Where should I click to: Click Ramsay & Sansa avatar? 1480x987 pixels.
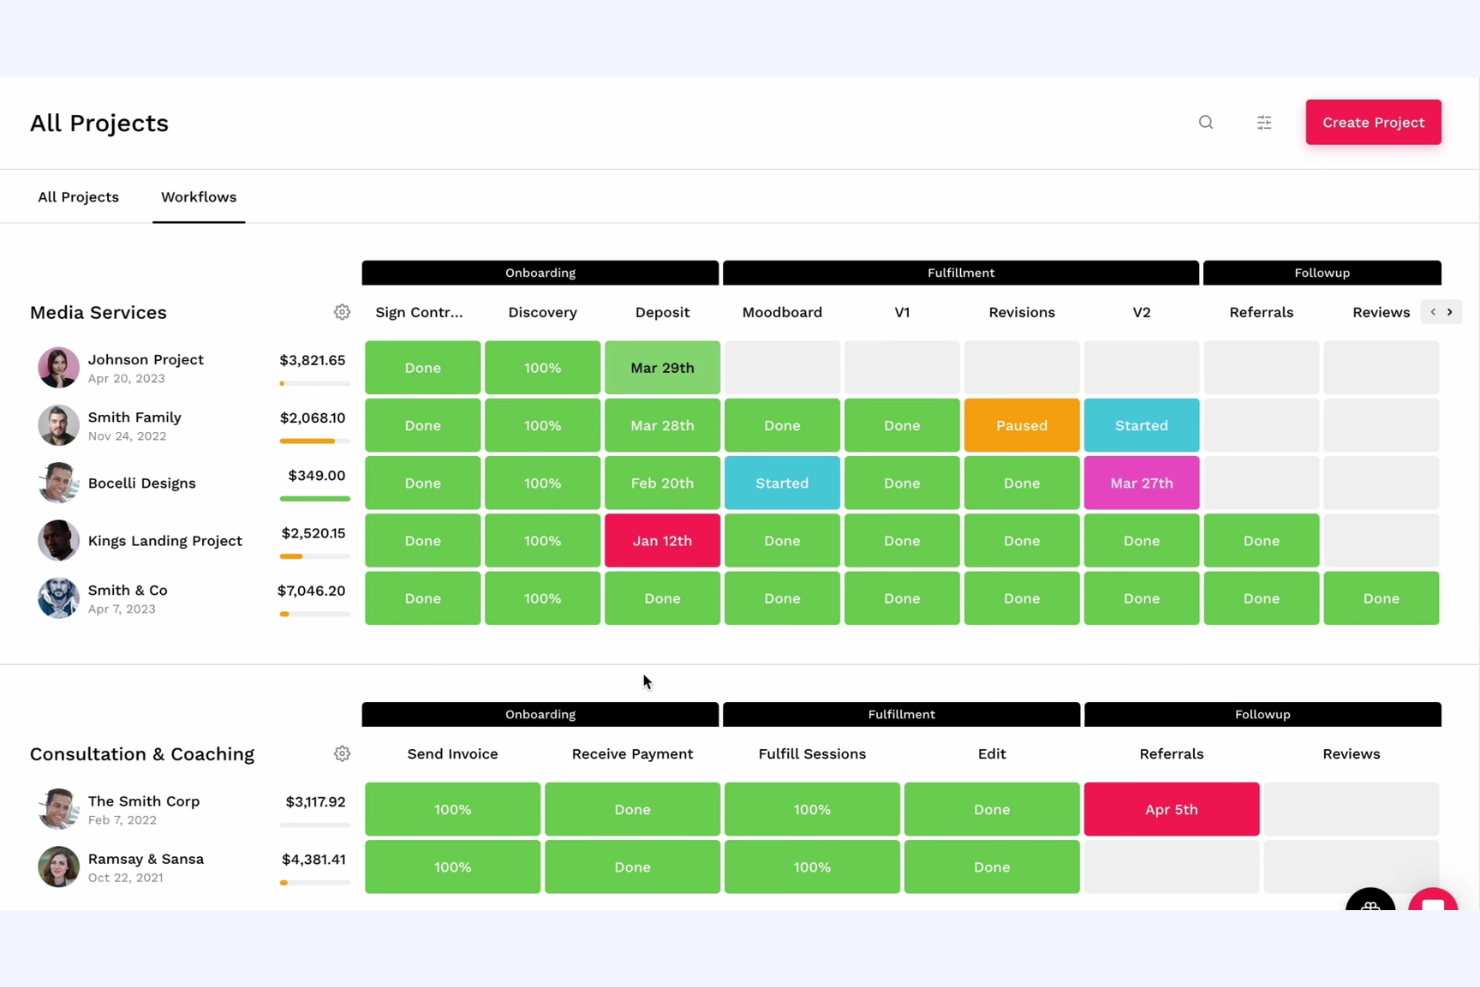pos(58,867)
